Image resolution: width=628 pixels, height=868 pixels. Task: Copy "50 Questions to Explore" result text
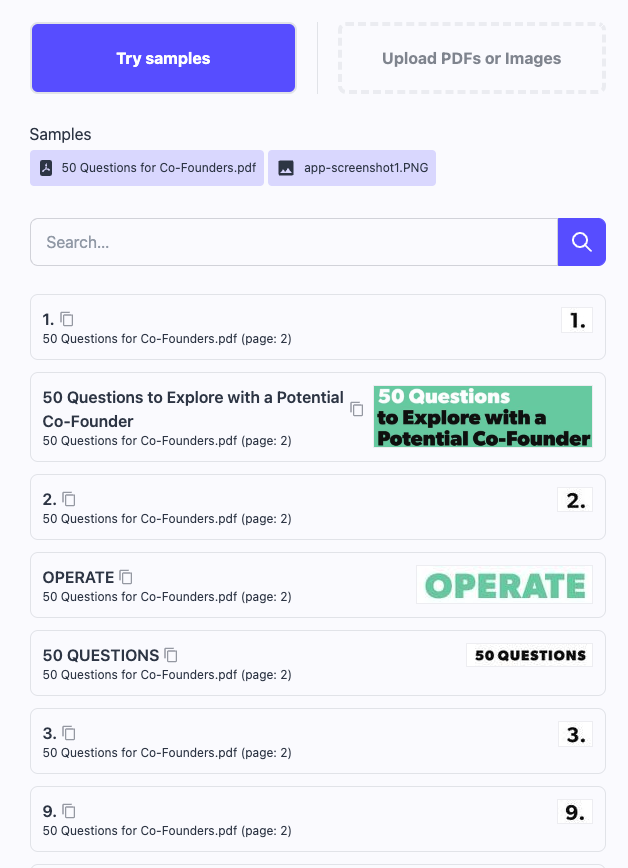[356, 409]
